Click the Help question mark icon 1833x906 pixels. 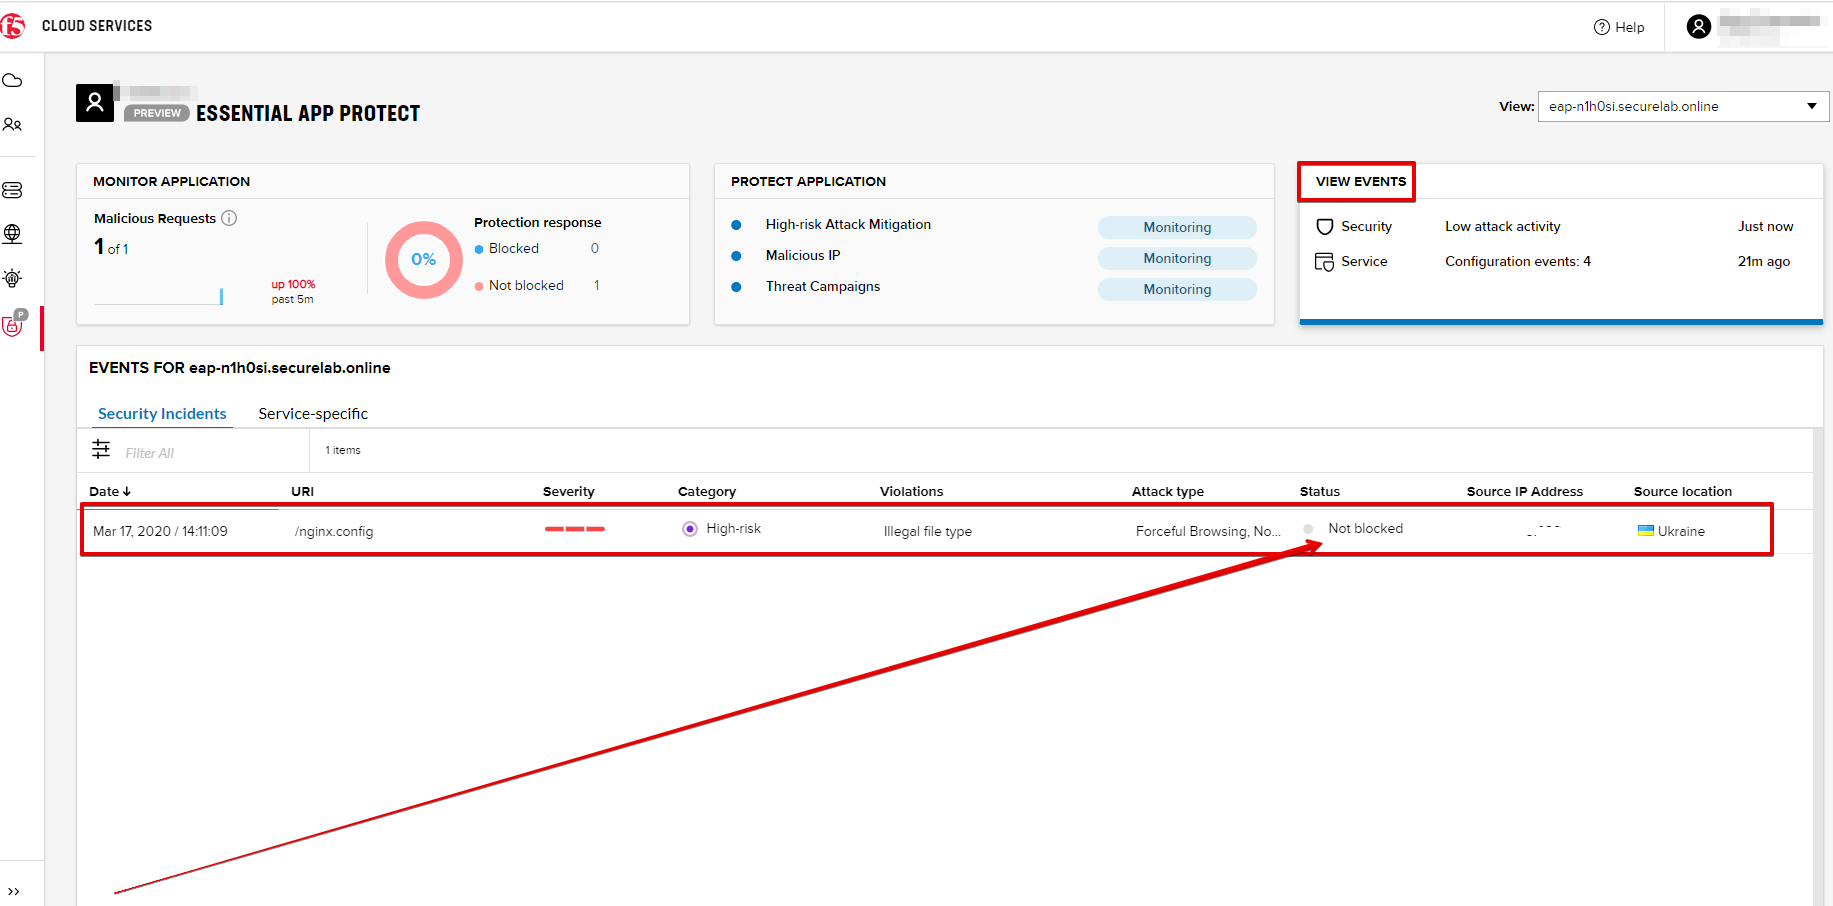[1602, 27]
